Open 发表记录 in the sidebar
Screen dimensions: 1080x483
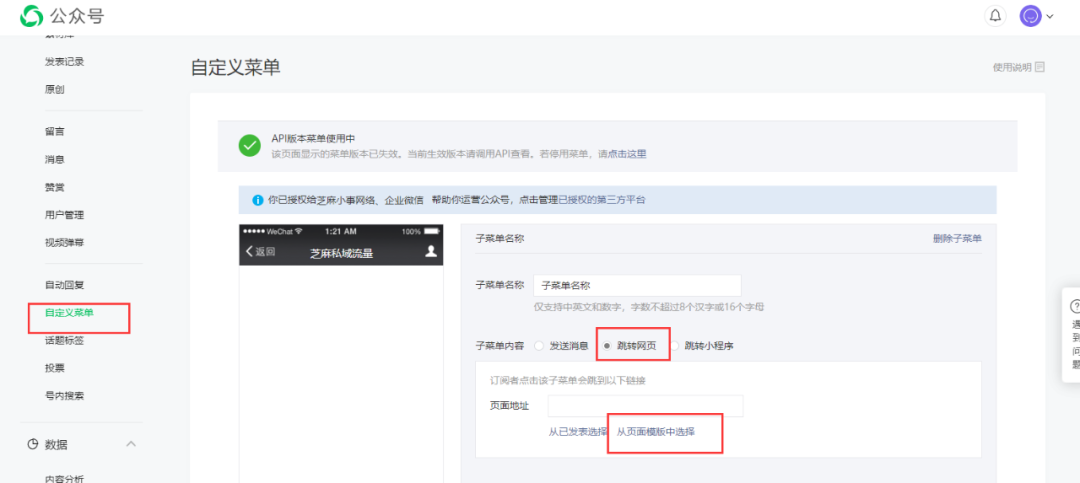65,61
